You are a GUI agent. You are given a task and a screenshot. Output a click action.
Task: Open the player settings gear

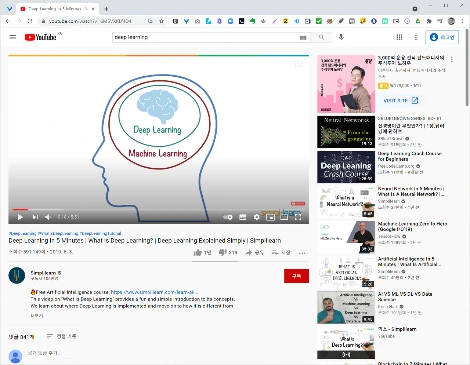(x=256, y=217)
